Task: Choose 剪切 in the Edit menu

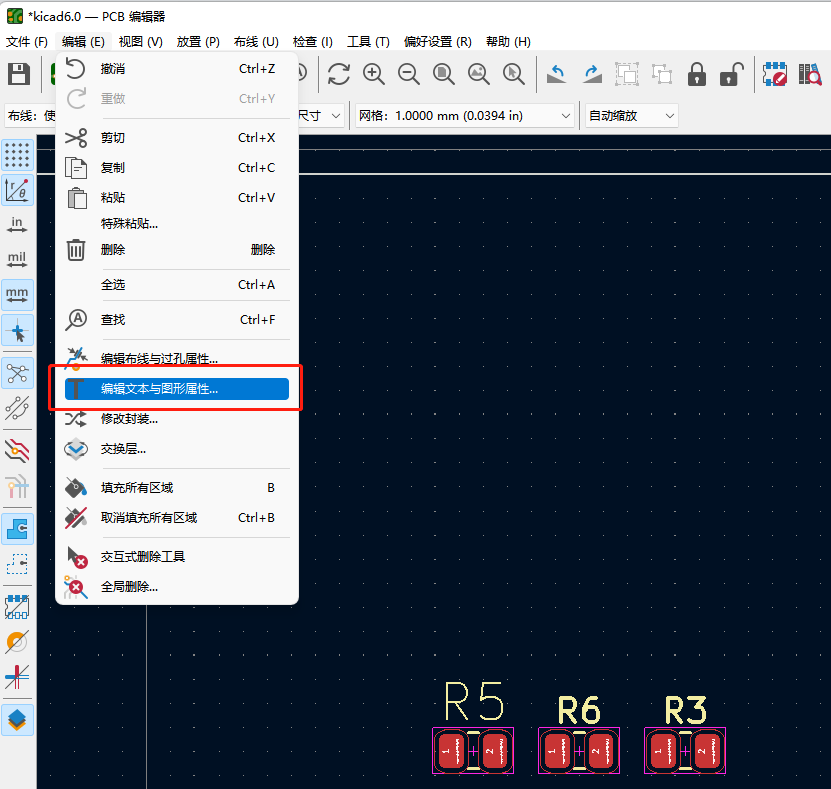Action: (x=177, y=138)
